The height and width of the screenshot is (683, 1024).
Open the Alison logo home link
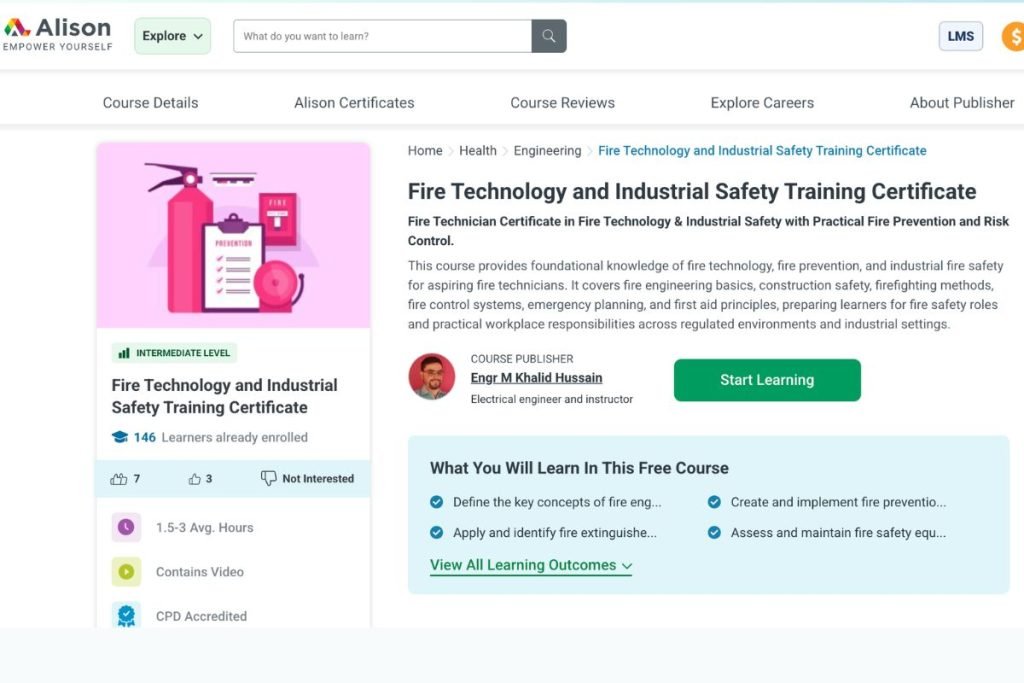pos(57,35)
